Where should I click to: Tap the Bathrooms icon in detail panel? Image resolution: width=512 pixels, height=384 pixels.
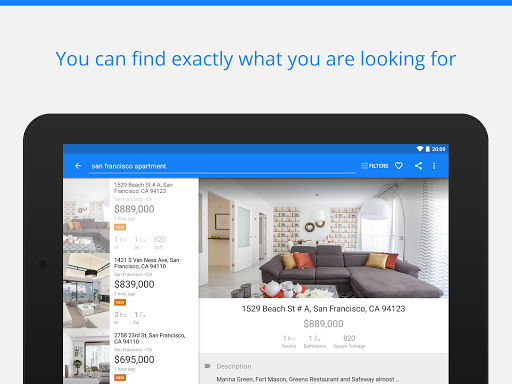(x=317, y=338)
